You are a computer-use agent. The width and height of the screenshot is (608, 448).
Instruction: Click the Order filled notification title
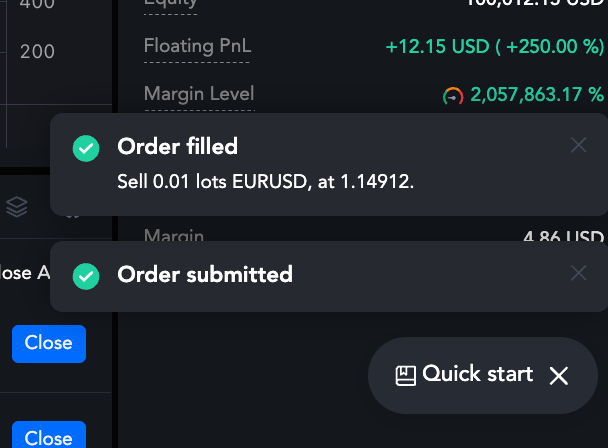(177, 147)
